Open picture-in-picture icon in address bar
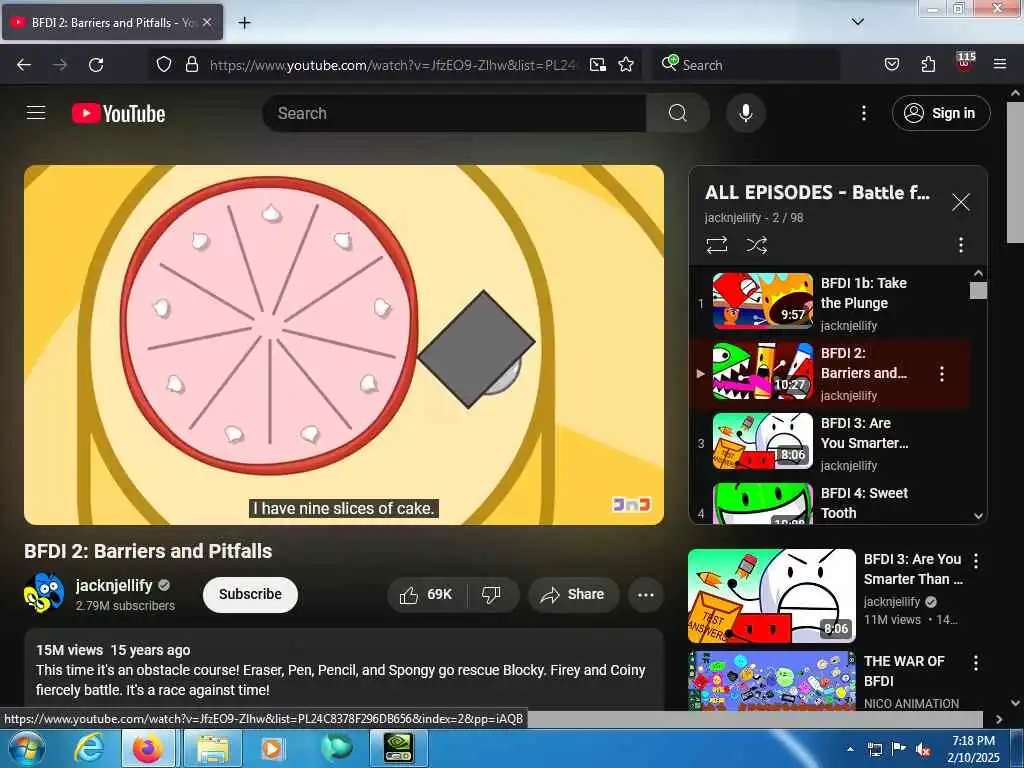The width and height of the screenshot is (1024, 768). click(598, 64)
